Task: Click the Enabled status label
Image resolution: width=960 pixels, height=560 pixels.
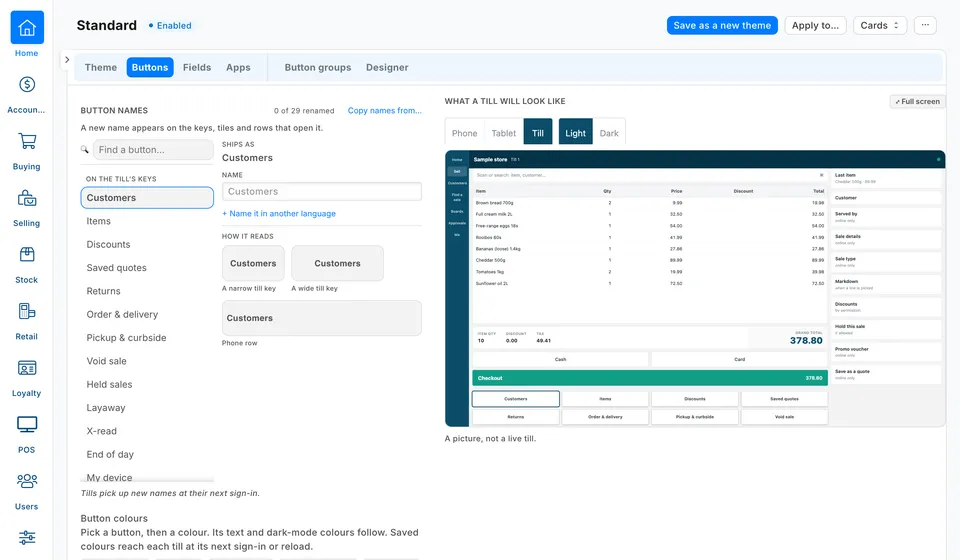Action: (x=170, y=26)
